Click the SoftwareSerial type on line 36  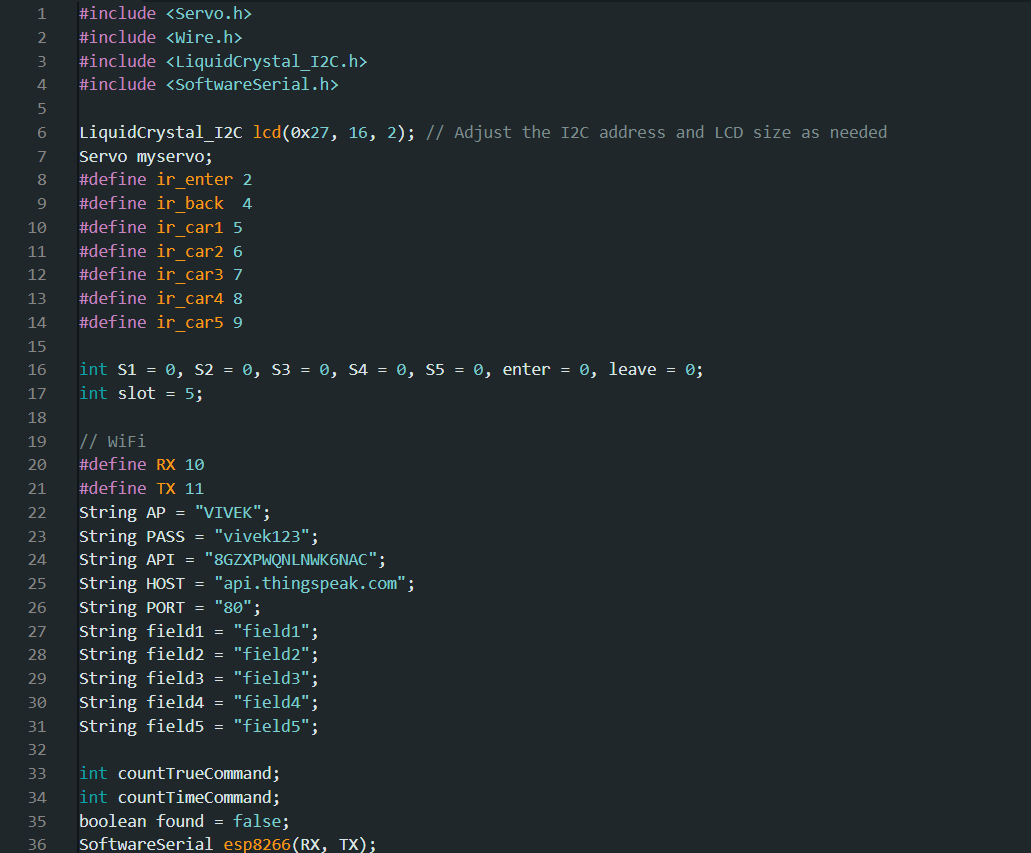(146, 844)
